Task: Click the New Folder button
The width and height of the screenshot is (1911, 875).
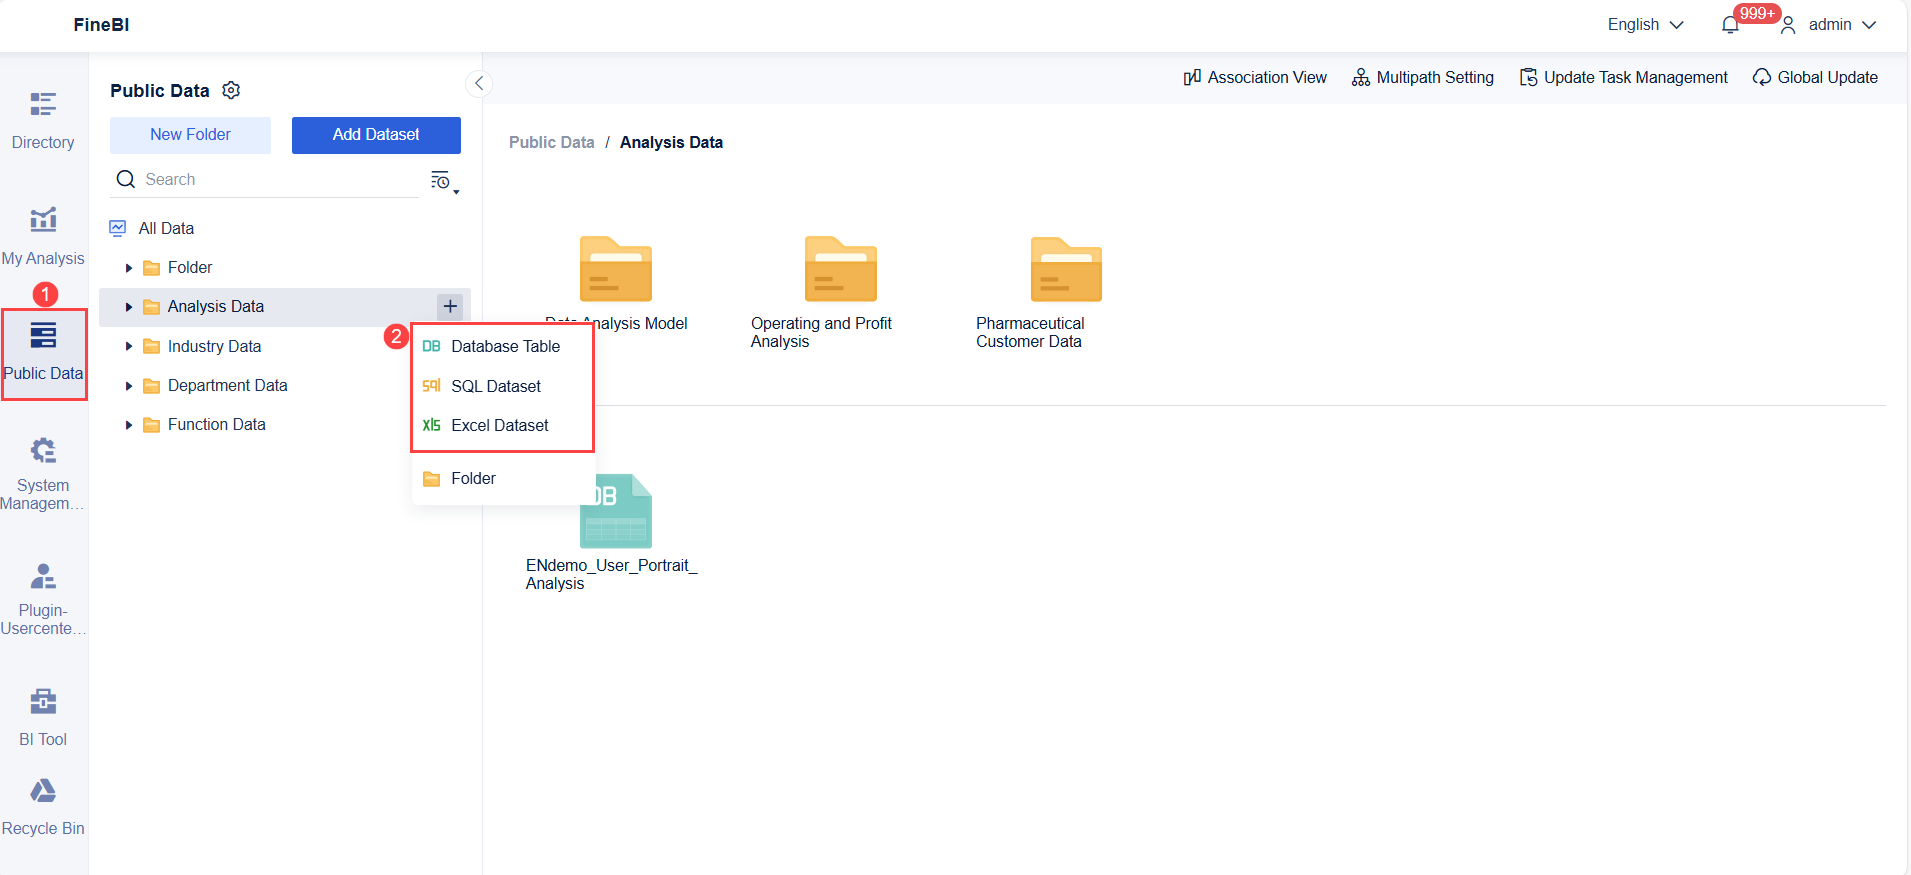Action: (x=190, y=135)
